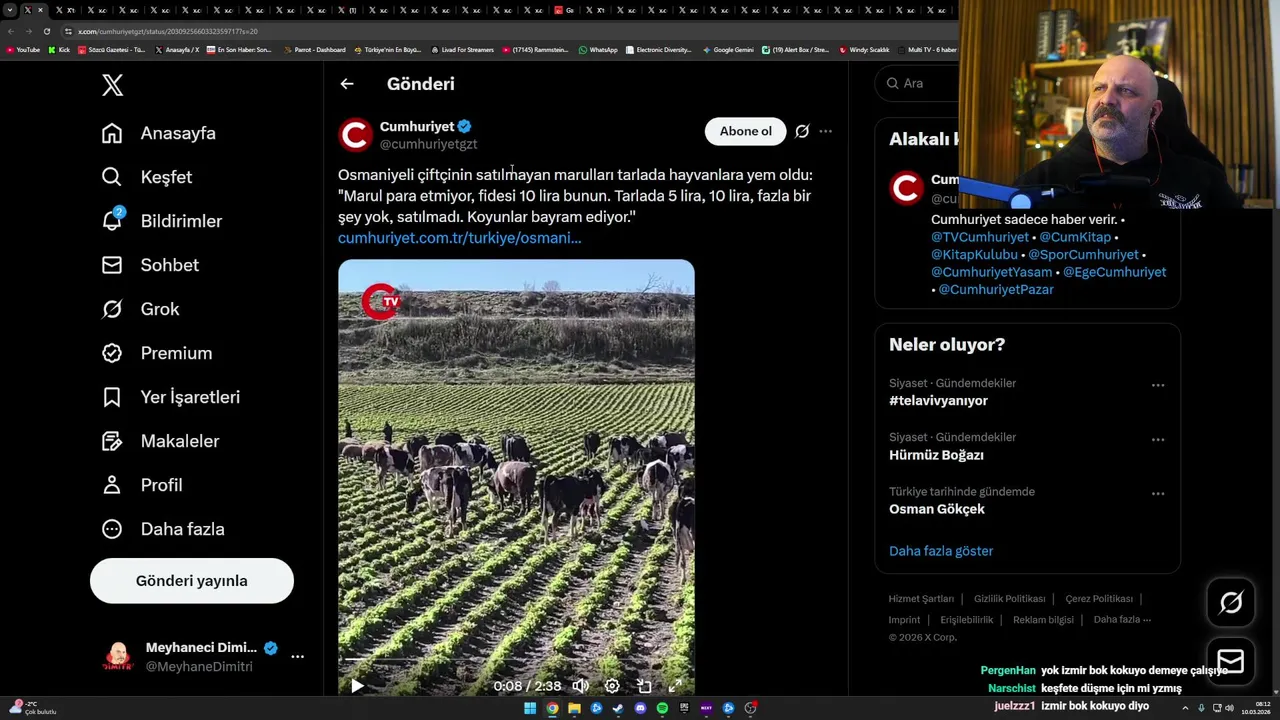The width and height of the screenshot is (1280, 720).
Task: Go back with the arrow next to Gönderi
Action: pyautogui.click(x=347, y=84)
